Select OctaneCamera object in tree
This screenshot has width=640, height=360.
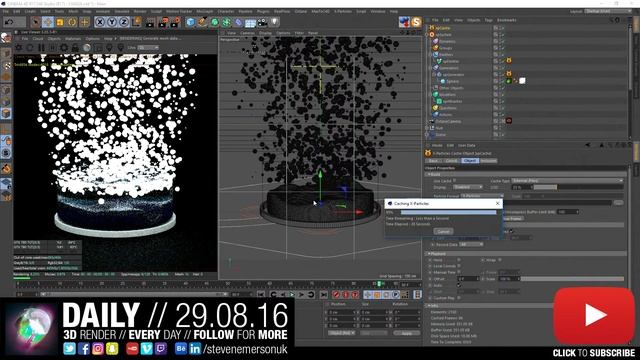[x=448, y=121]
